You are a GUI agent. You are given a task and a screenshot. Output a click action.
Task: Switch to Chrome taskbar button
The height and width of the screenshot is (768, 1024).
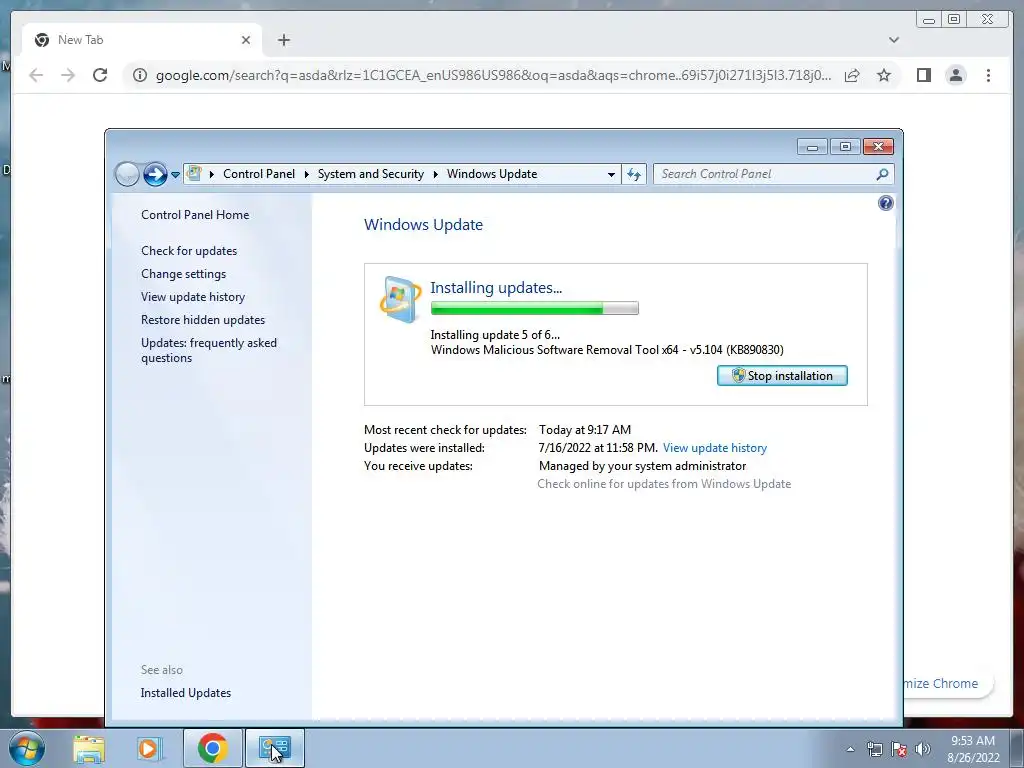coord(213,748)
